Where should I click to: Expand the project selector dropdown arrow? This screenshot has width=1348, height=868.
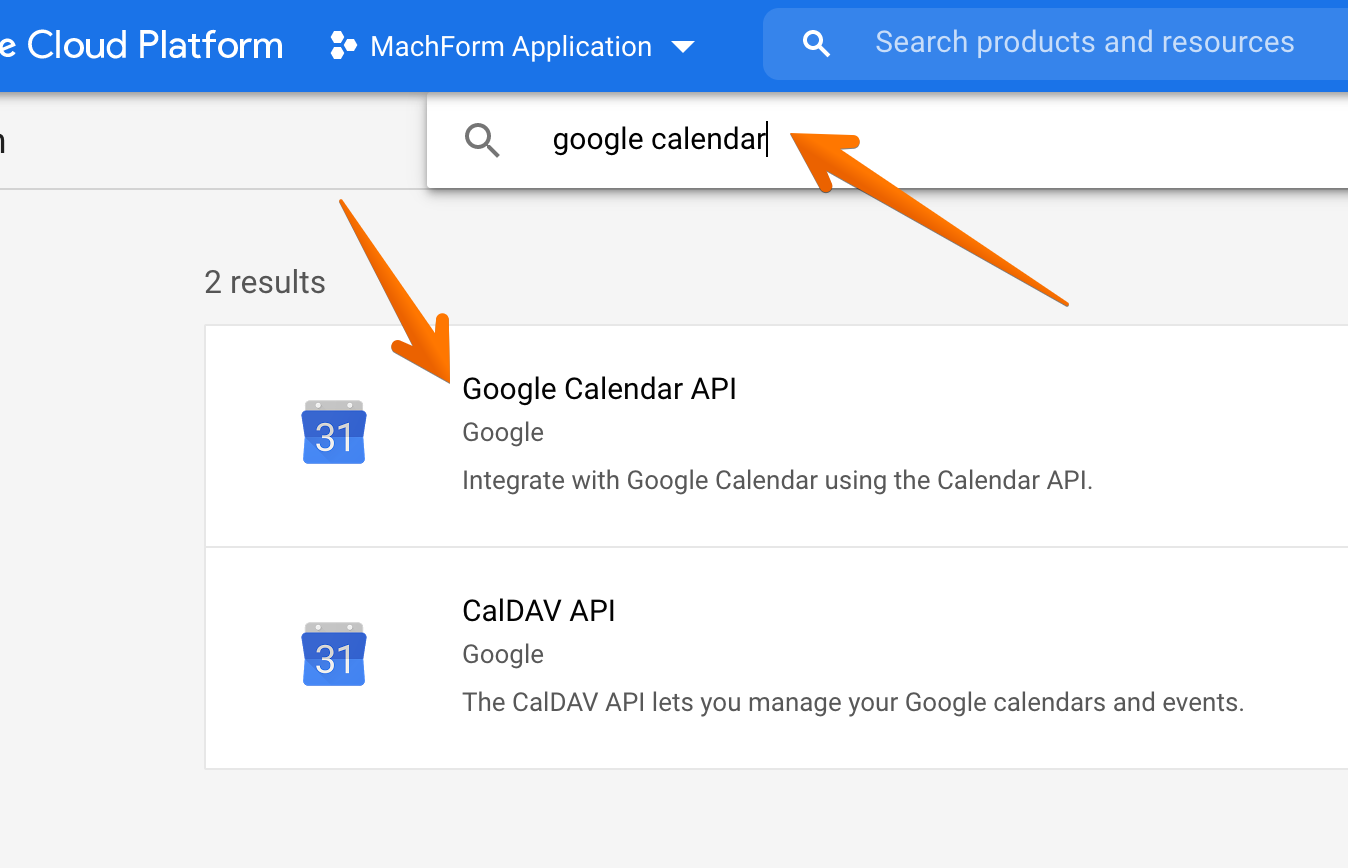(683, 47)
